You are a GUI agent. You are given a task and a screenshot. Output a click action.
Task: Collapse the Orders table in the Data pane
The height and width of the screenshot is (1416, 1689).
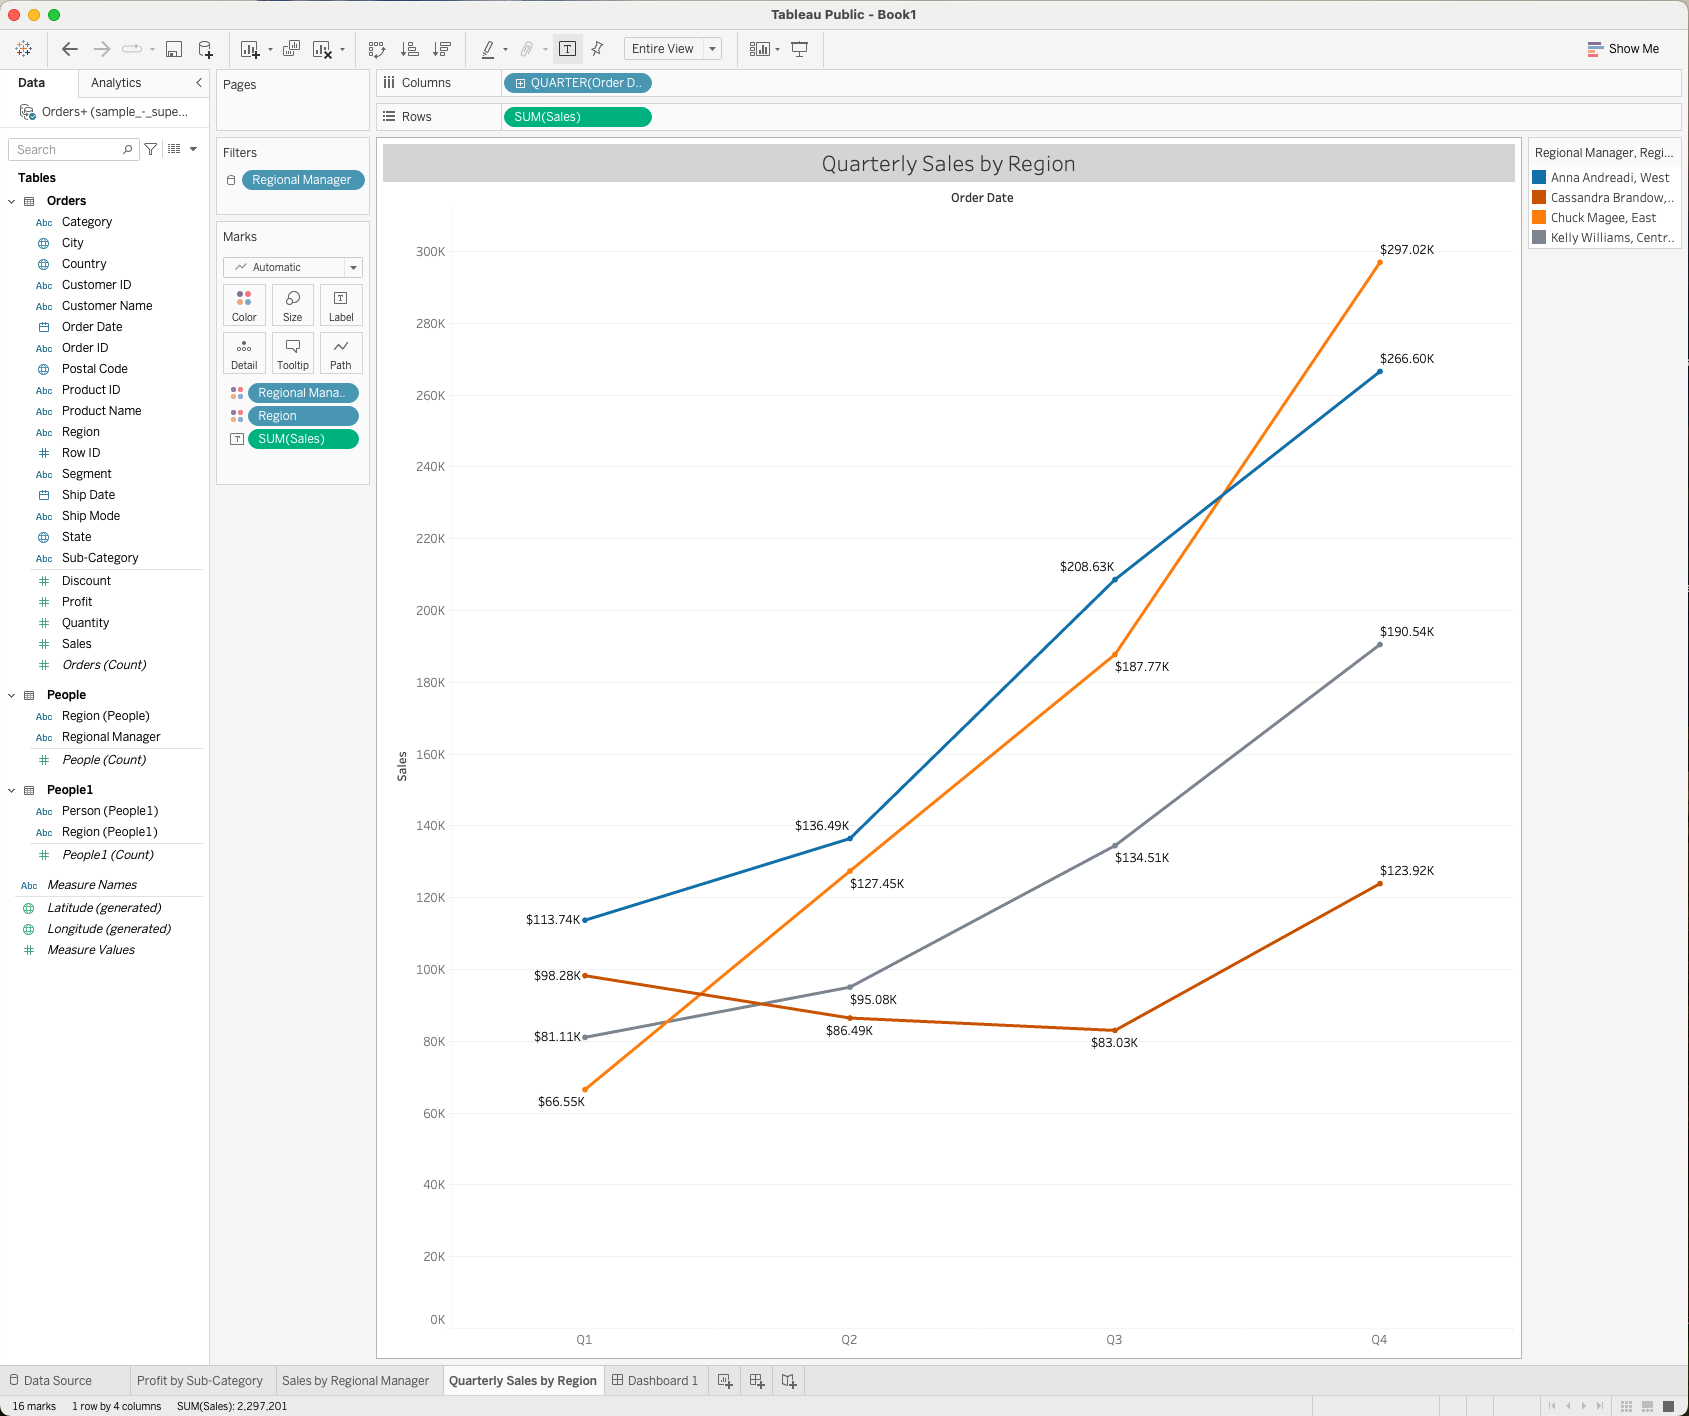[11, 200]
